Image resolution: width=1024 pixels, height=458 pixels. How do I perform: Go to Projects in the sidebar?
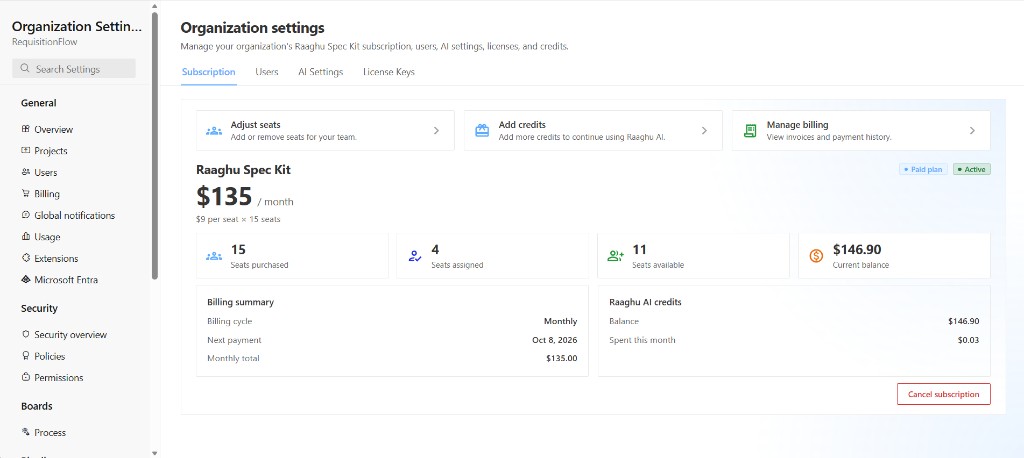(51, 150)
